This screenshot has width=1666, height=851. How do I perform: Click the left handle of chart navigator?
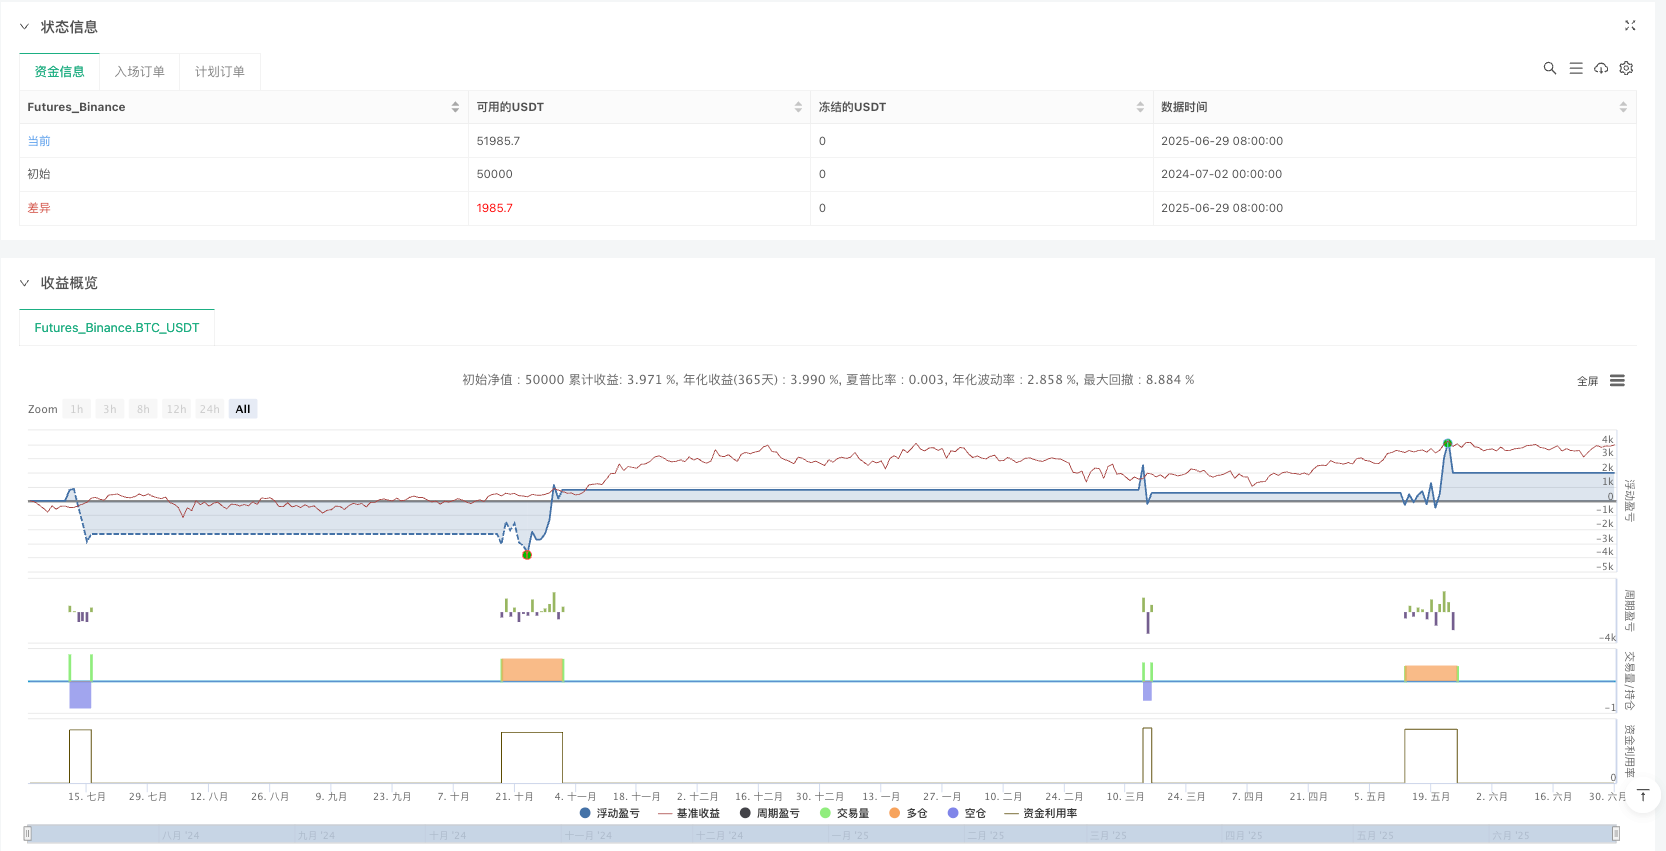tap(28, 833)
